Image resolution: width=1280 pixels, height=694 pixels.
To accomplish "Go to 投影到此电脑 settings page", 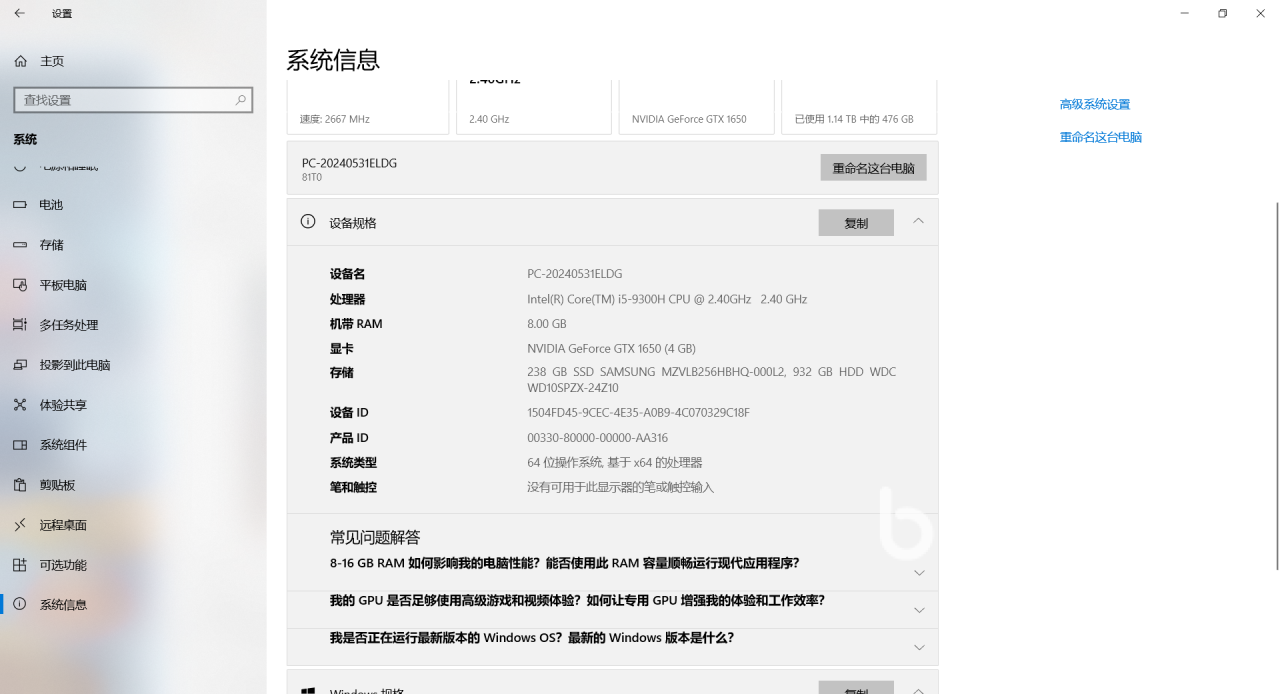I will coord(75,365).
